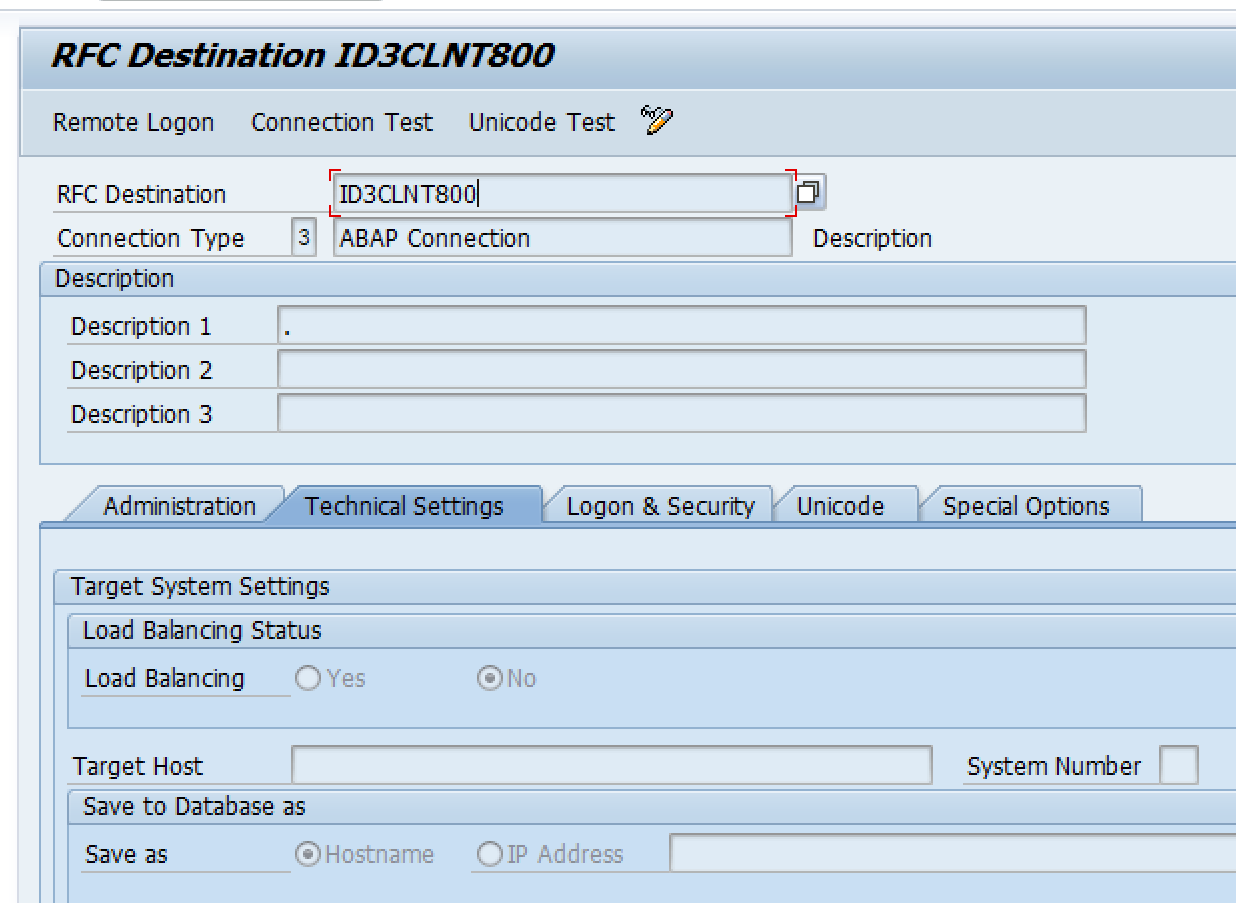Select Load Balancing Yes radio button

tap(308, 679)
